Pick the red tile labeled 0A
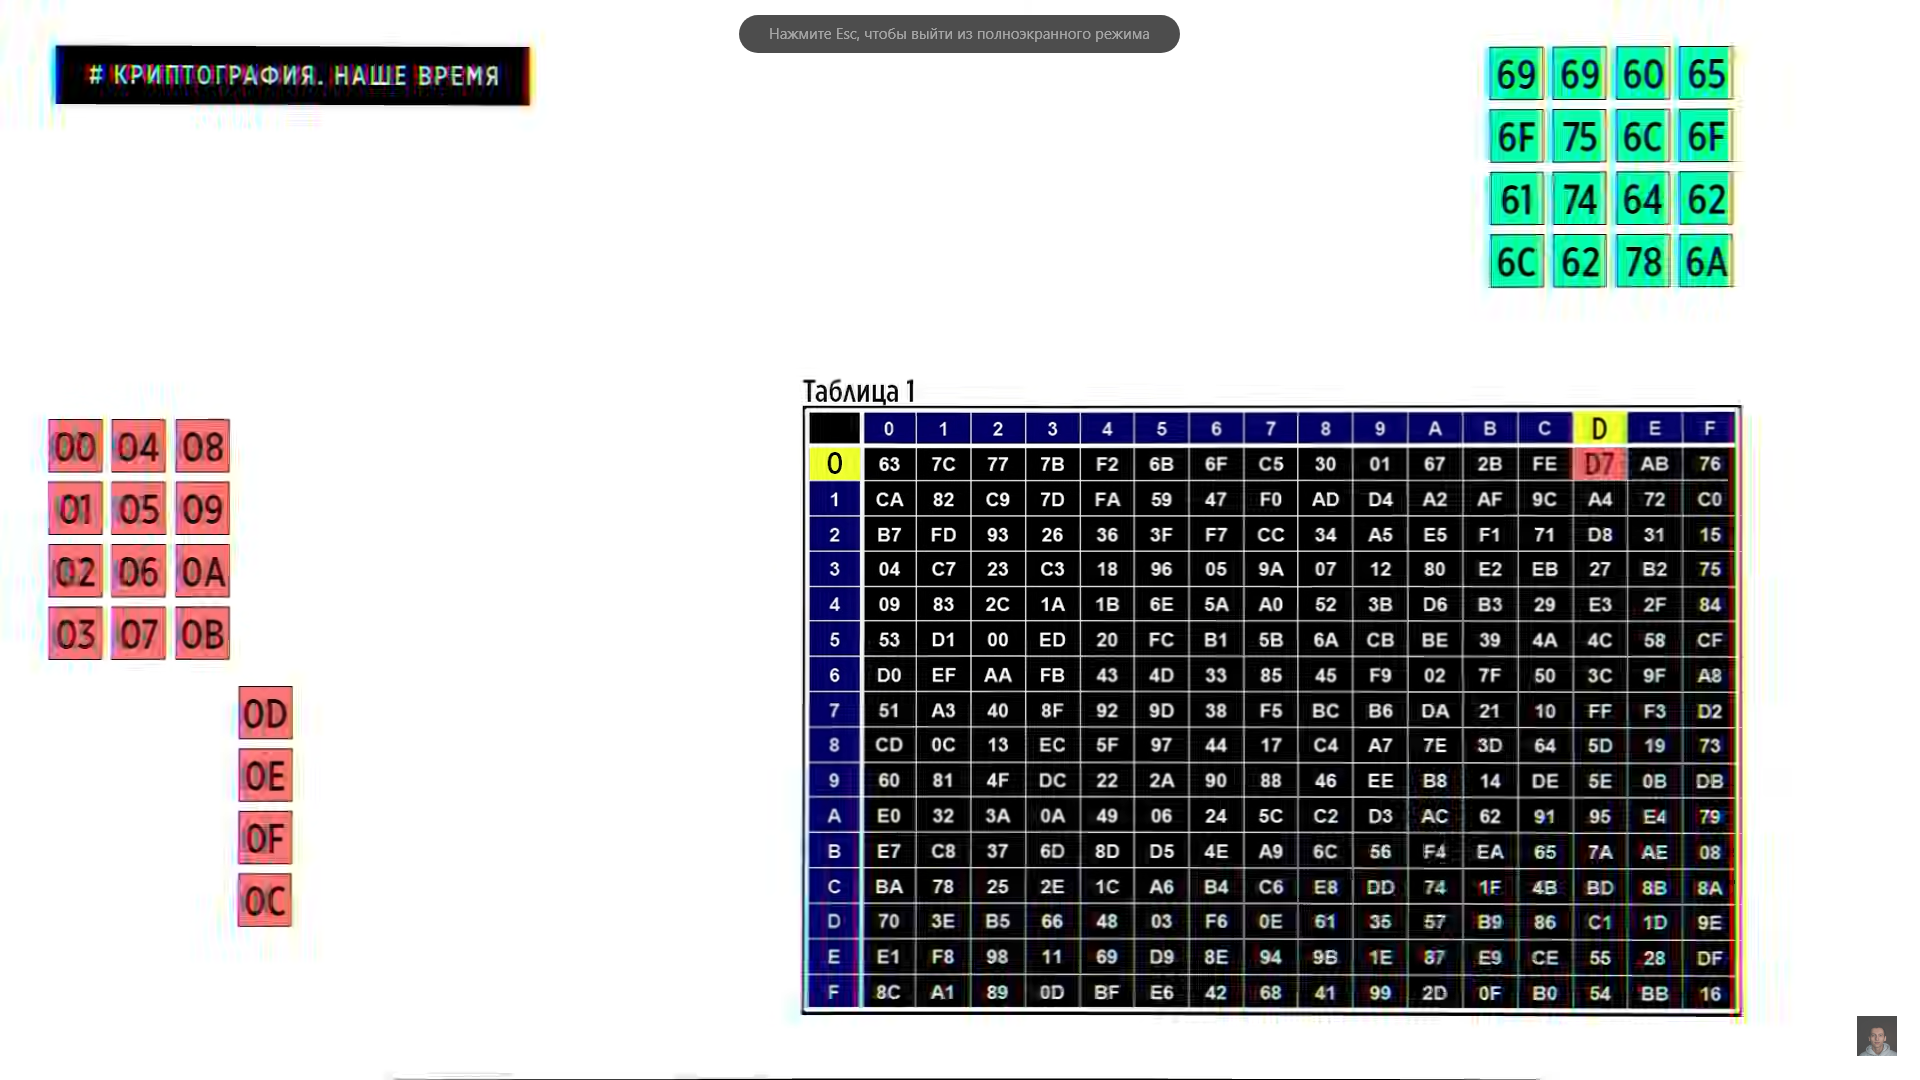The width and height of the screenshot is (1920, 1080). (x=202, y=571)
